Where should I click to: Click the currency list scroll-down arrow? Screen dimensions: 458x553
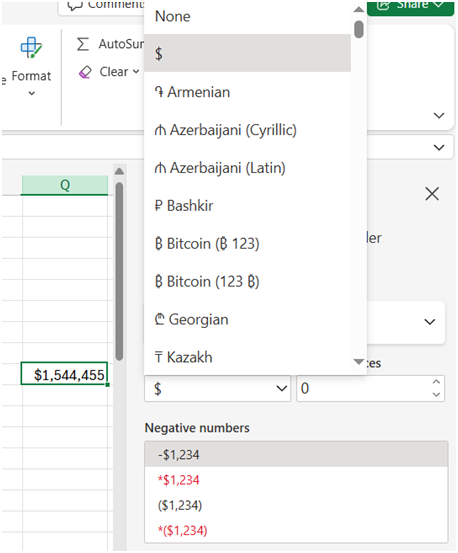(359, 361)
